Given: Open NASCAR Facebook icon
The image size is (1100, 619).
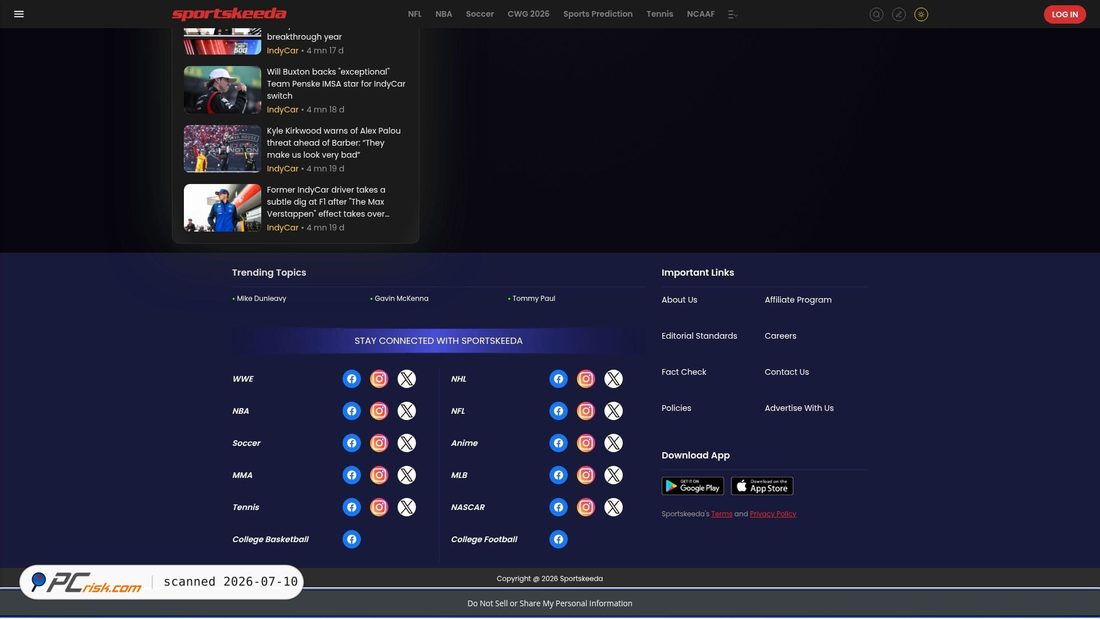Looking at the screenshot, I should [558, 507].
